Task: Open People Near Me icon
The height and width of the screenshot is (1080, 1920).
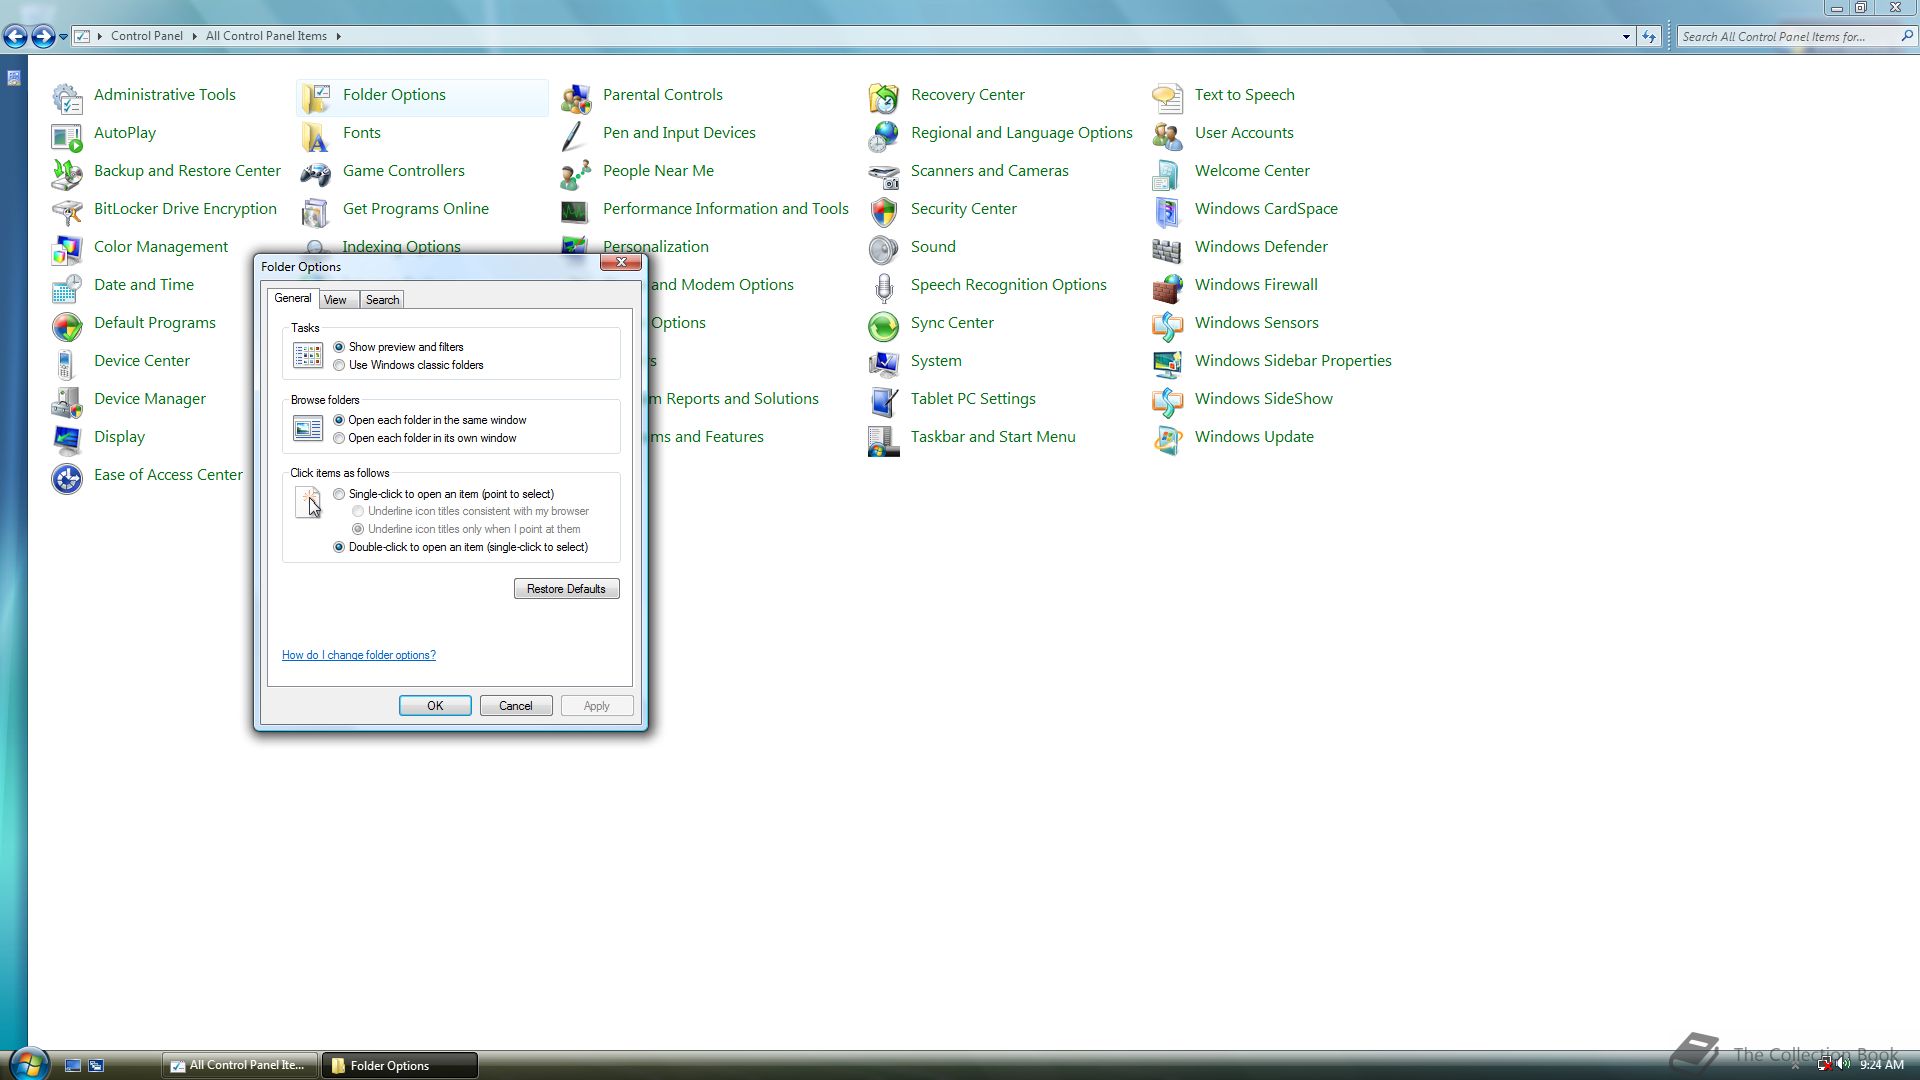Action: (576, 173)
